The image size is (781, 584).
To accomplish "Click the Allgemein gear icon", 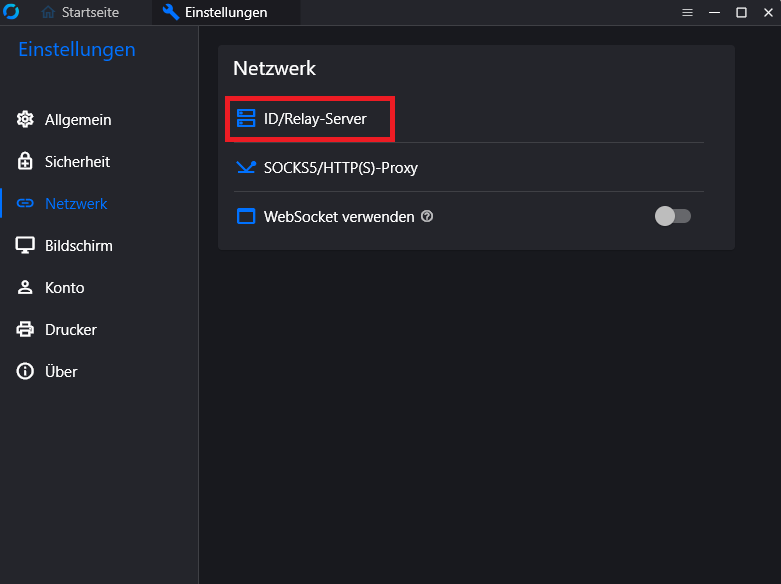I will click(25, 120).
